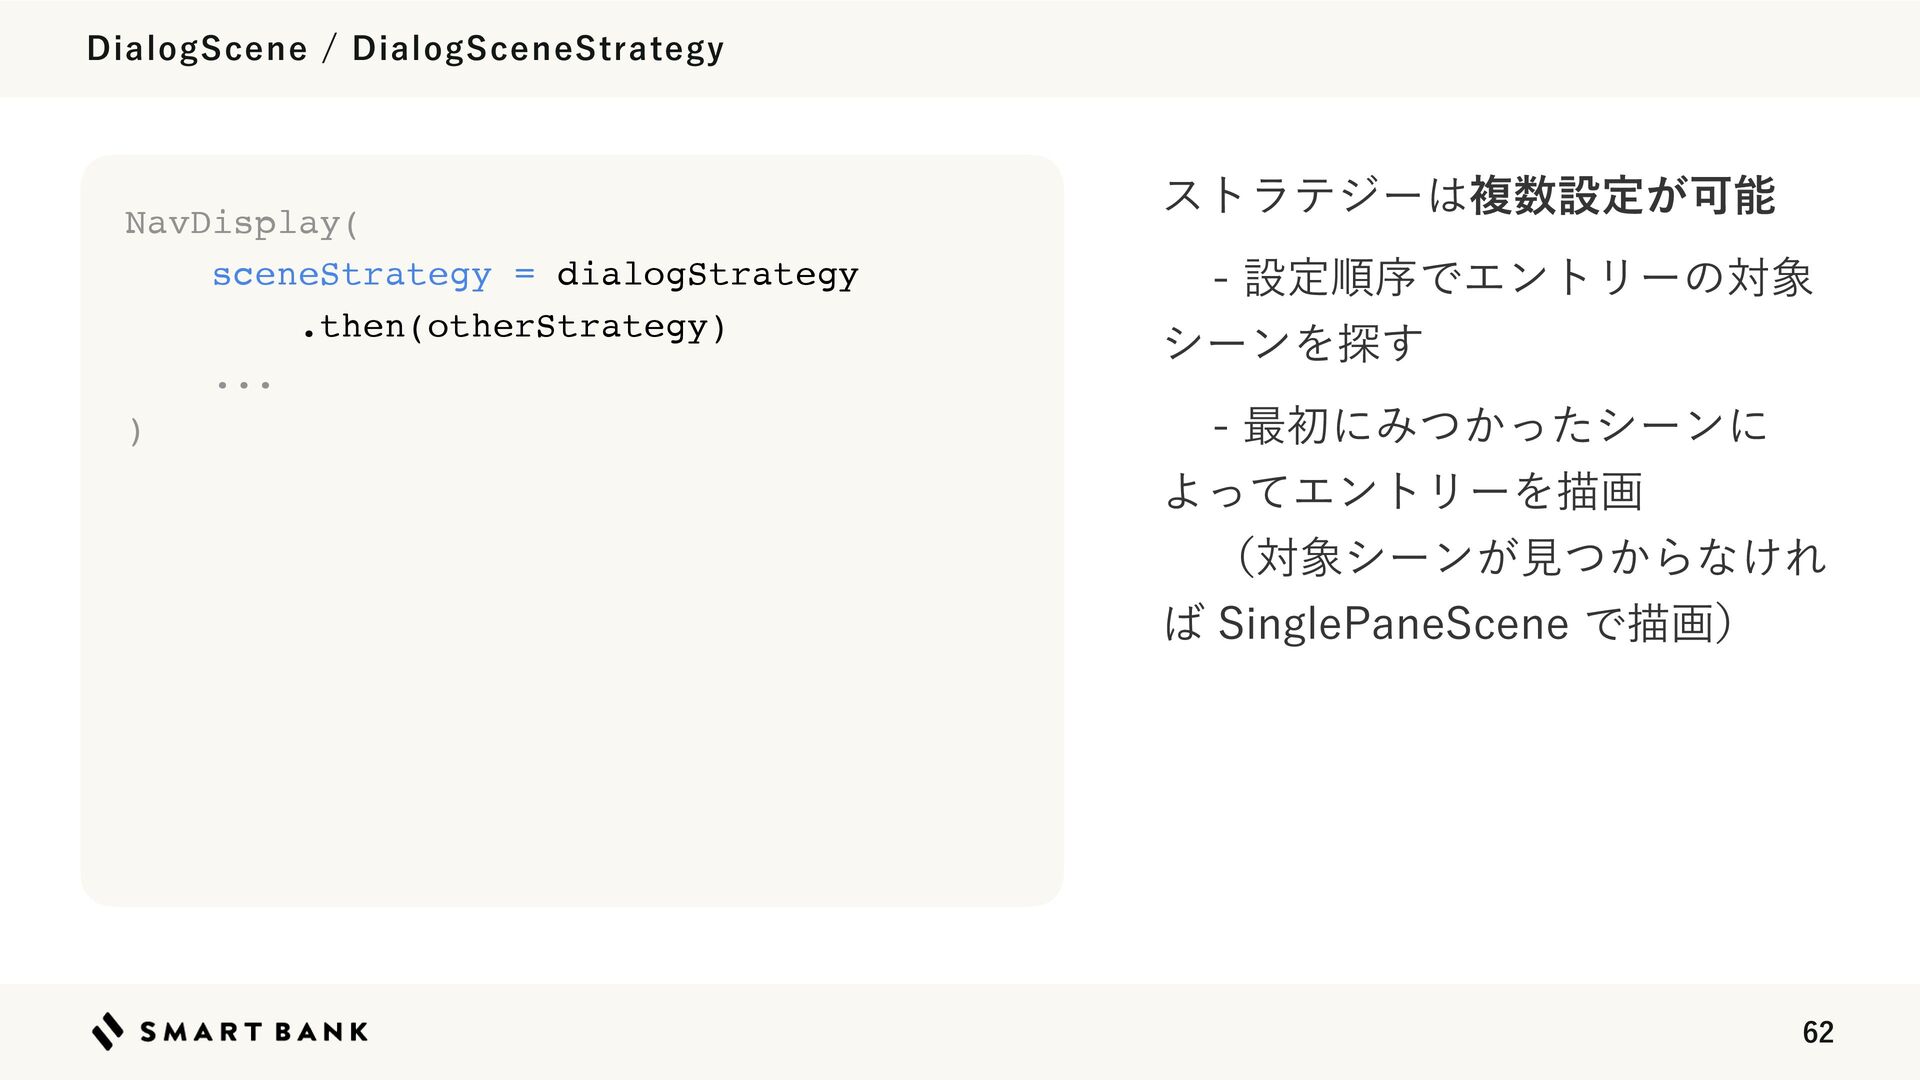Click the SinglePaneScene word
The image size is (1920, 1080).
click(1393, 624)
